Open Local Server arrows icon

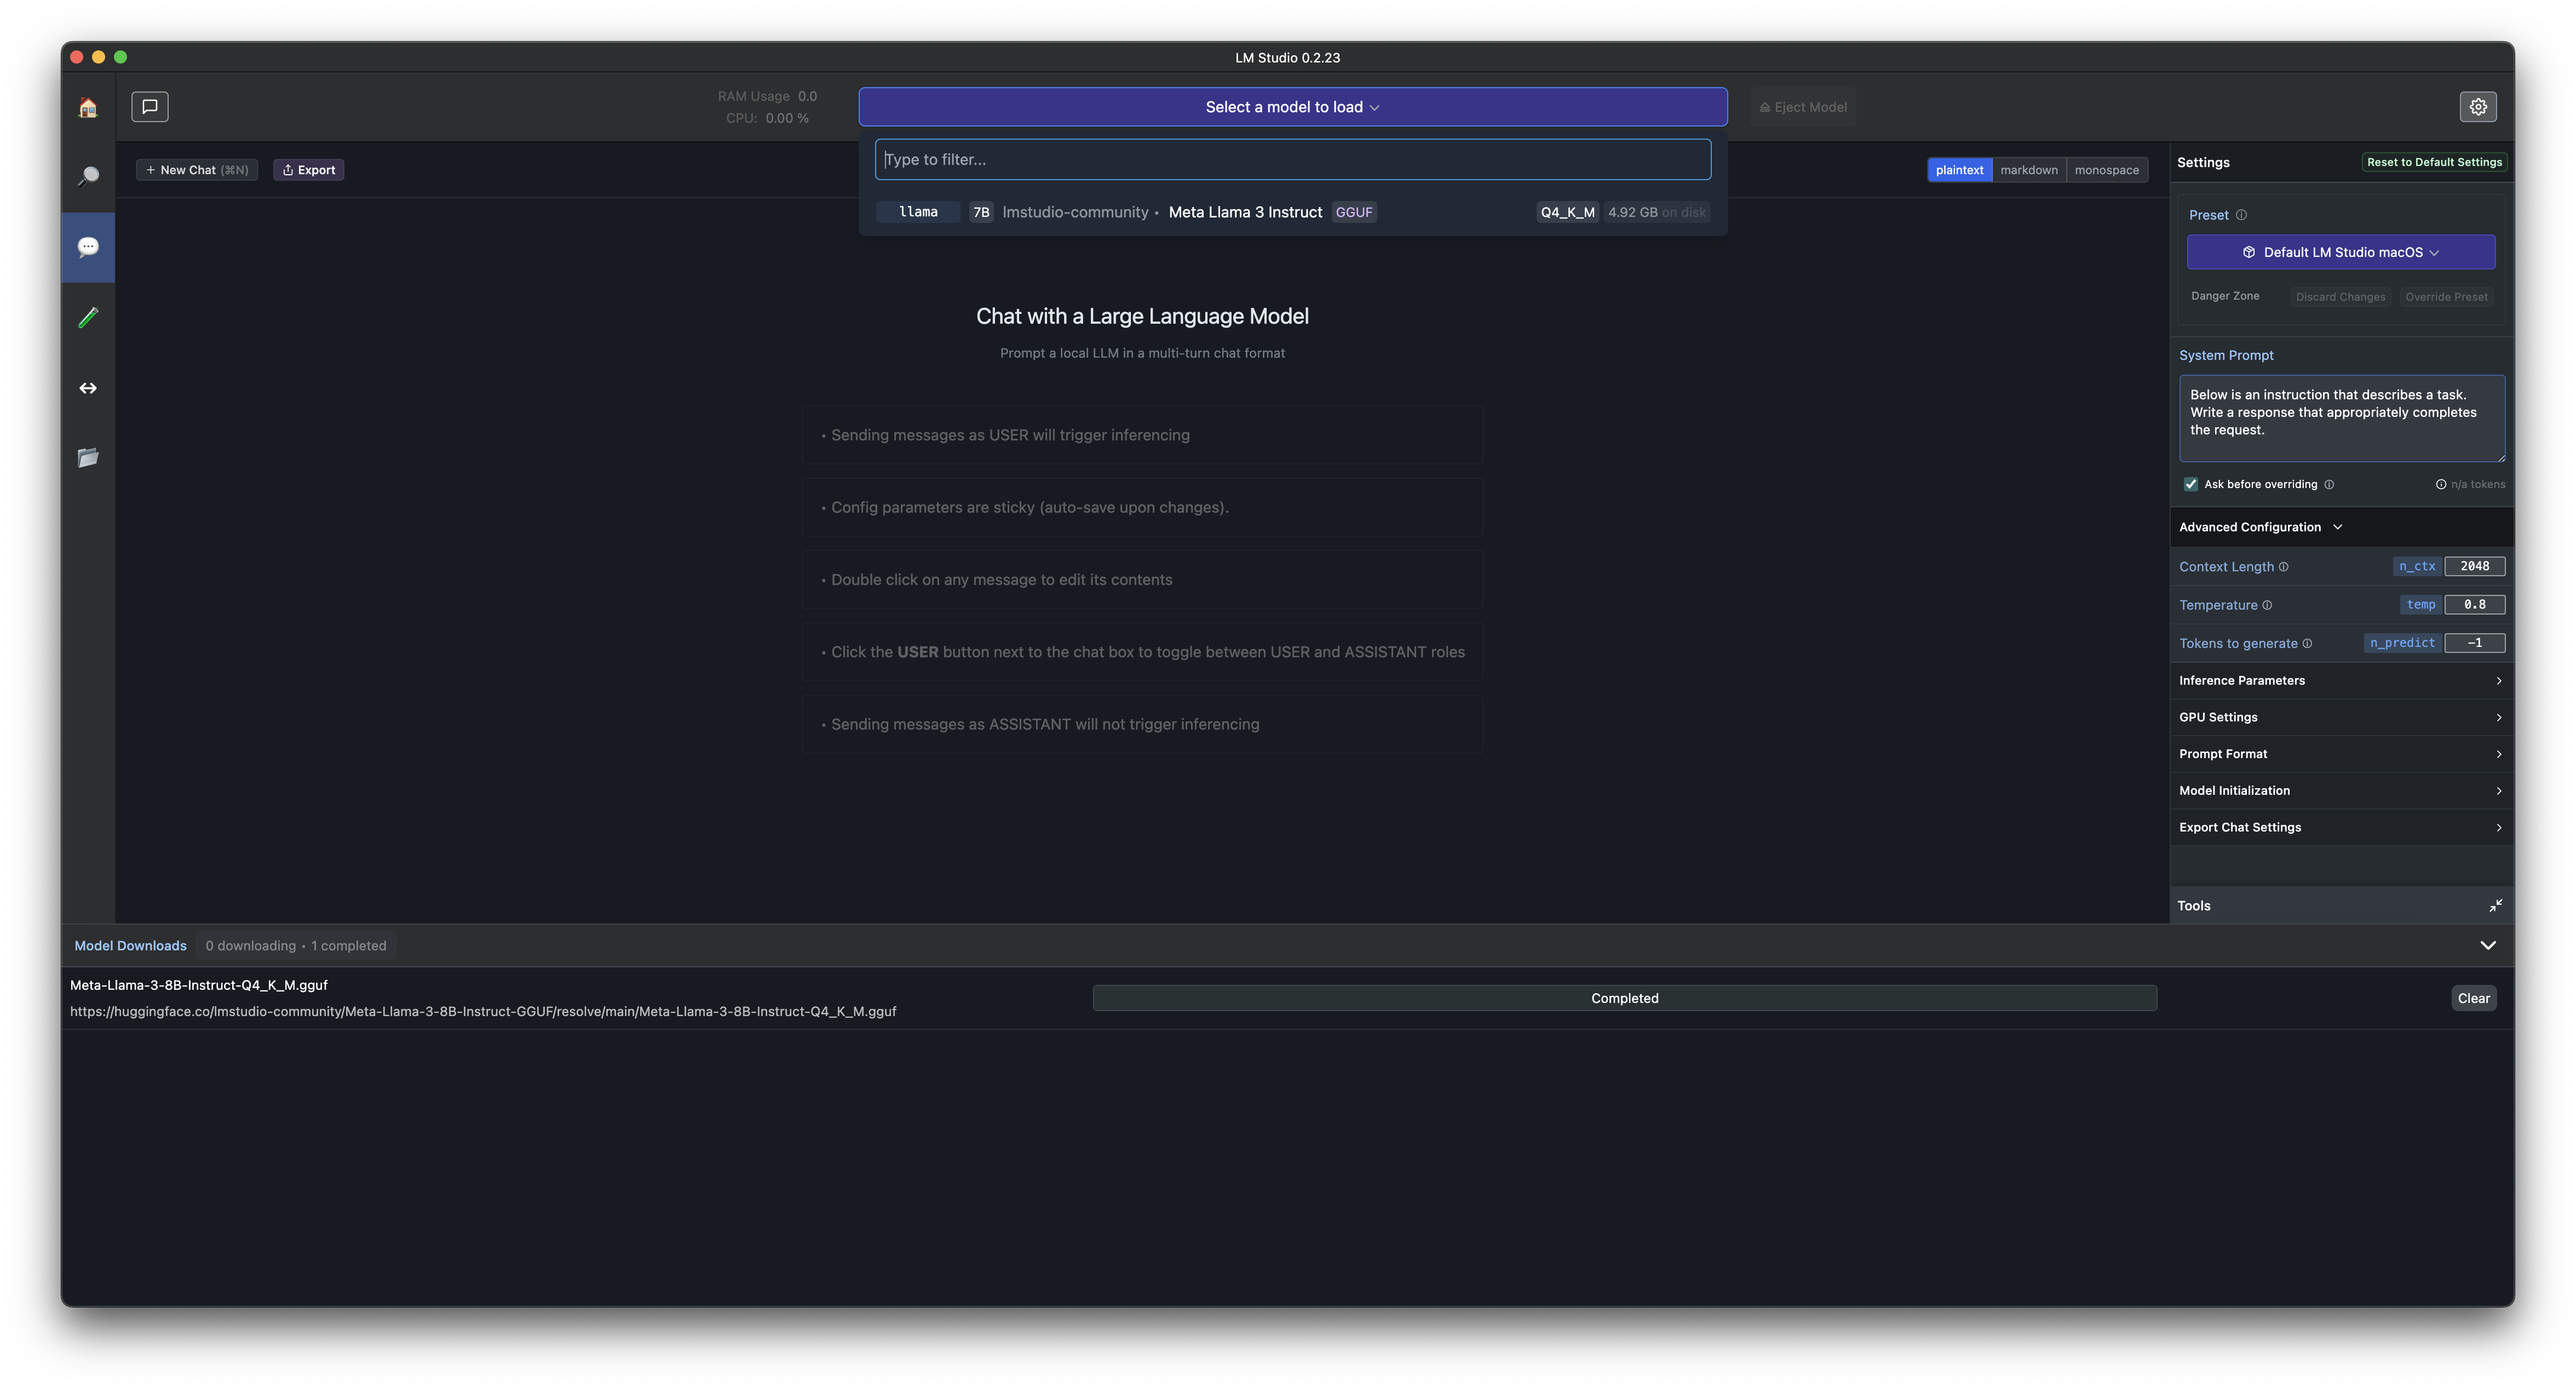tap(88, 388)
